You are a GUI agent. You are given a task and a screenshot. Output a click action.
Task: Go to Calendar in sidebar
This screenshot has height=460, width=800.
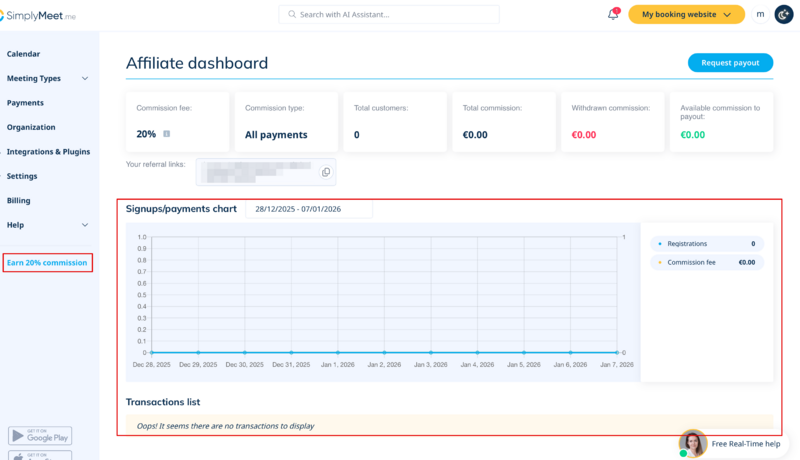[24, 54]
